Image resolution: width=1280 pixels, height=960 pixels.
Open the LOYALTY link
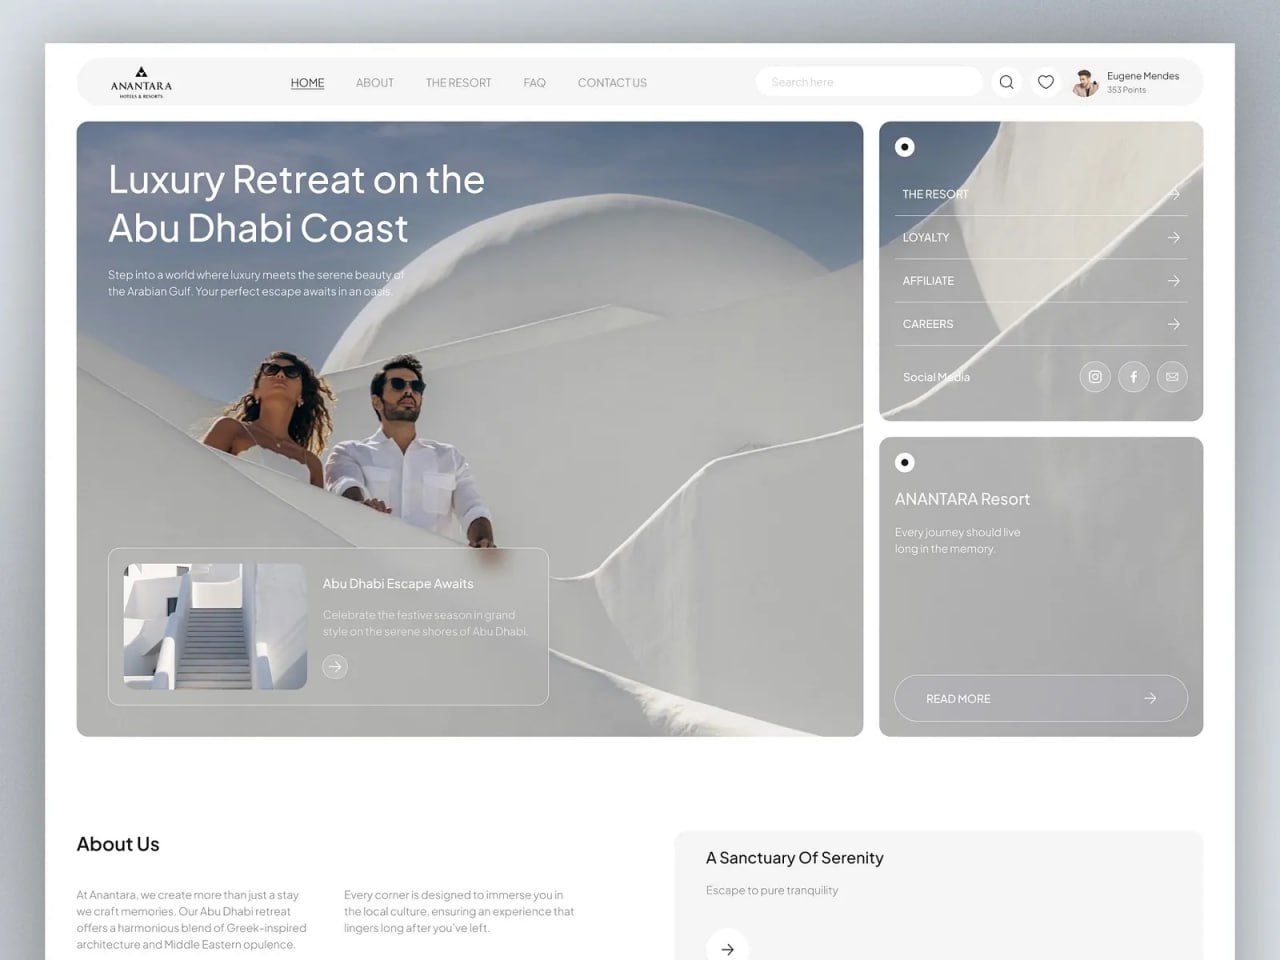click(926, 237)
